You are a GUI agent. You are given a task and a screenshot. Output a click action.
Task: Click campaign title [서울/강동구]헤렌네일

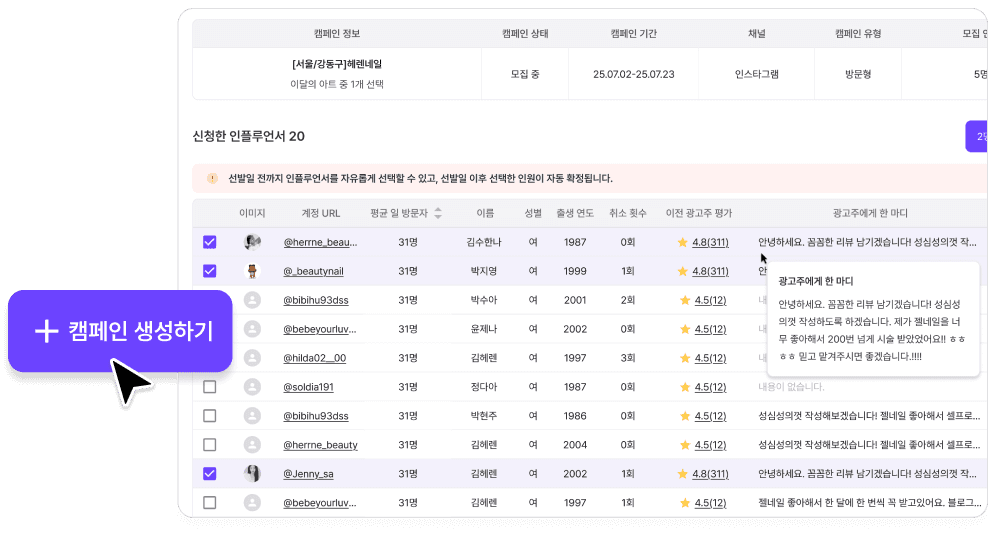[337, 64]
